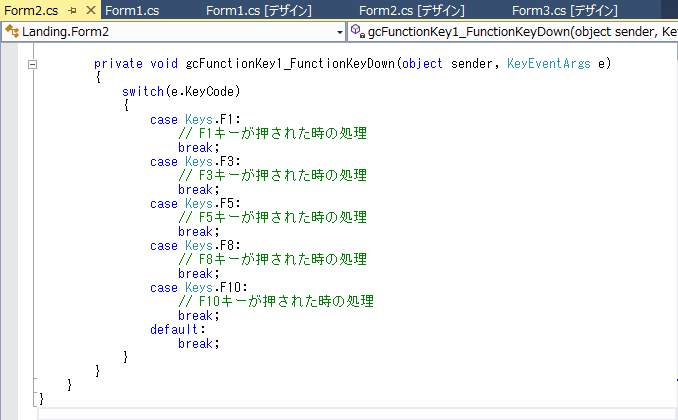This screenshot has width=678, height=420.
Task: Place cursor on switch keyword
Action: (x=143, y=91)
